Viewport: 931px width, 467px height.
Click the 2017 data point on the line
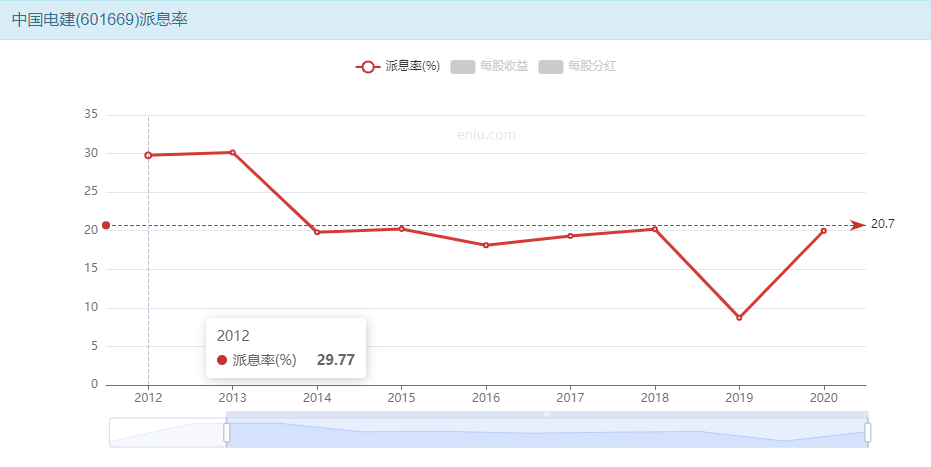click(571, 236)
